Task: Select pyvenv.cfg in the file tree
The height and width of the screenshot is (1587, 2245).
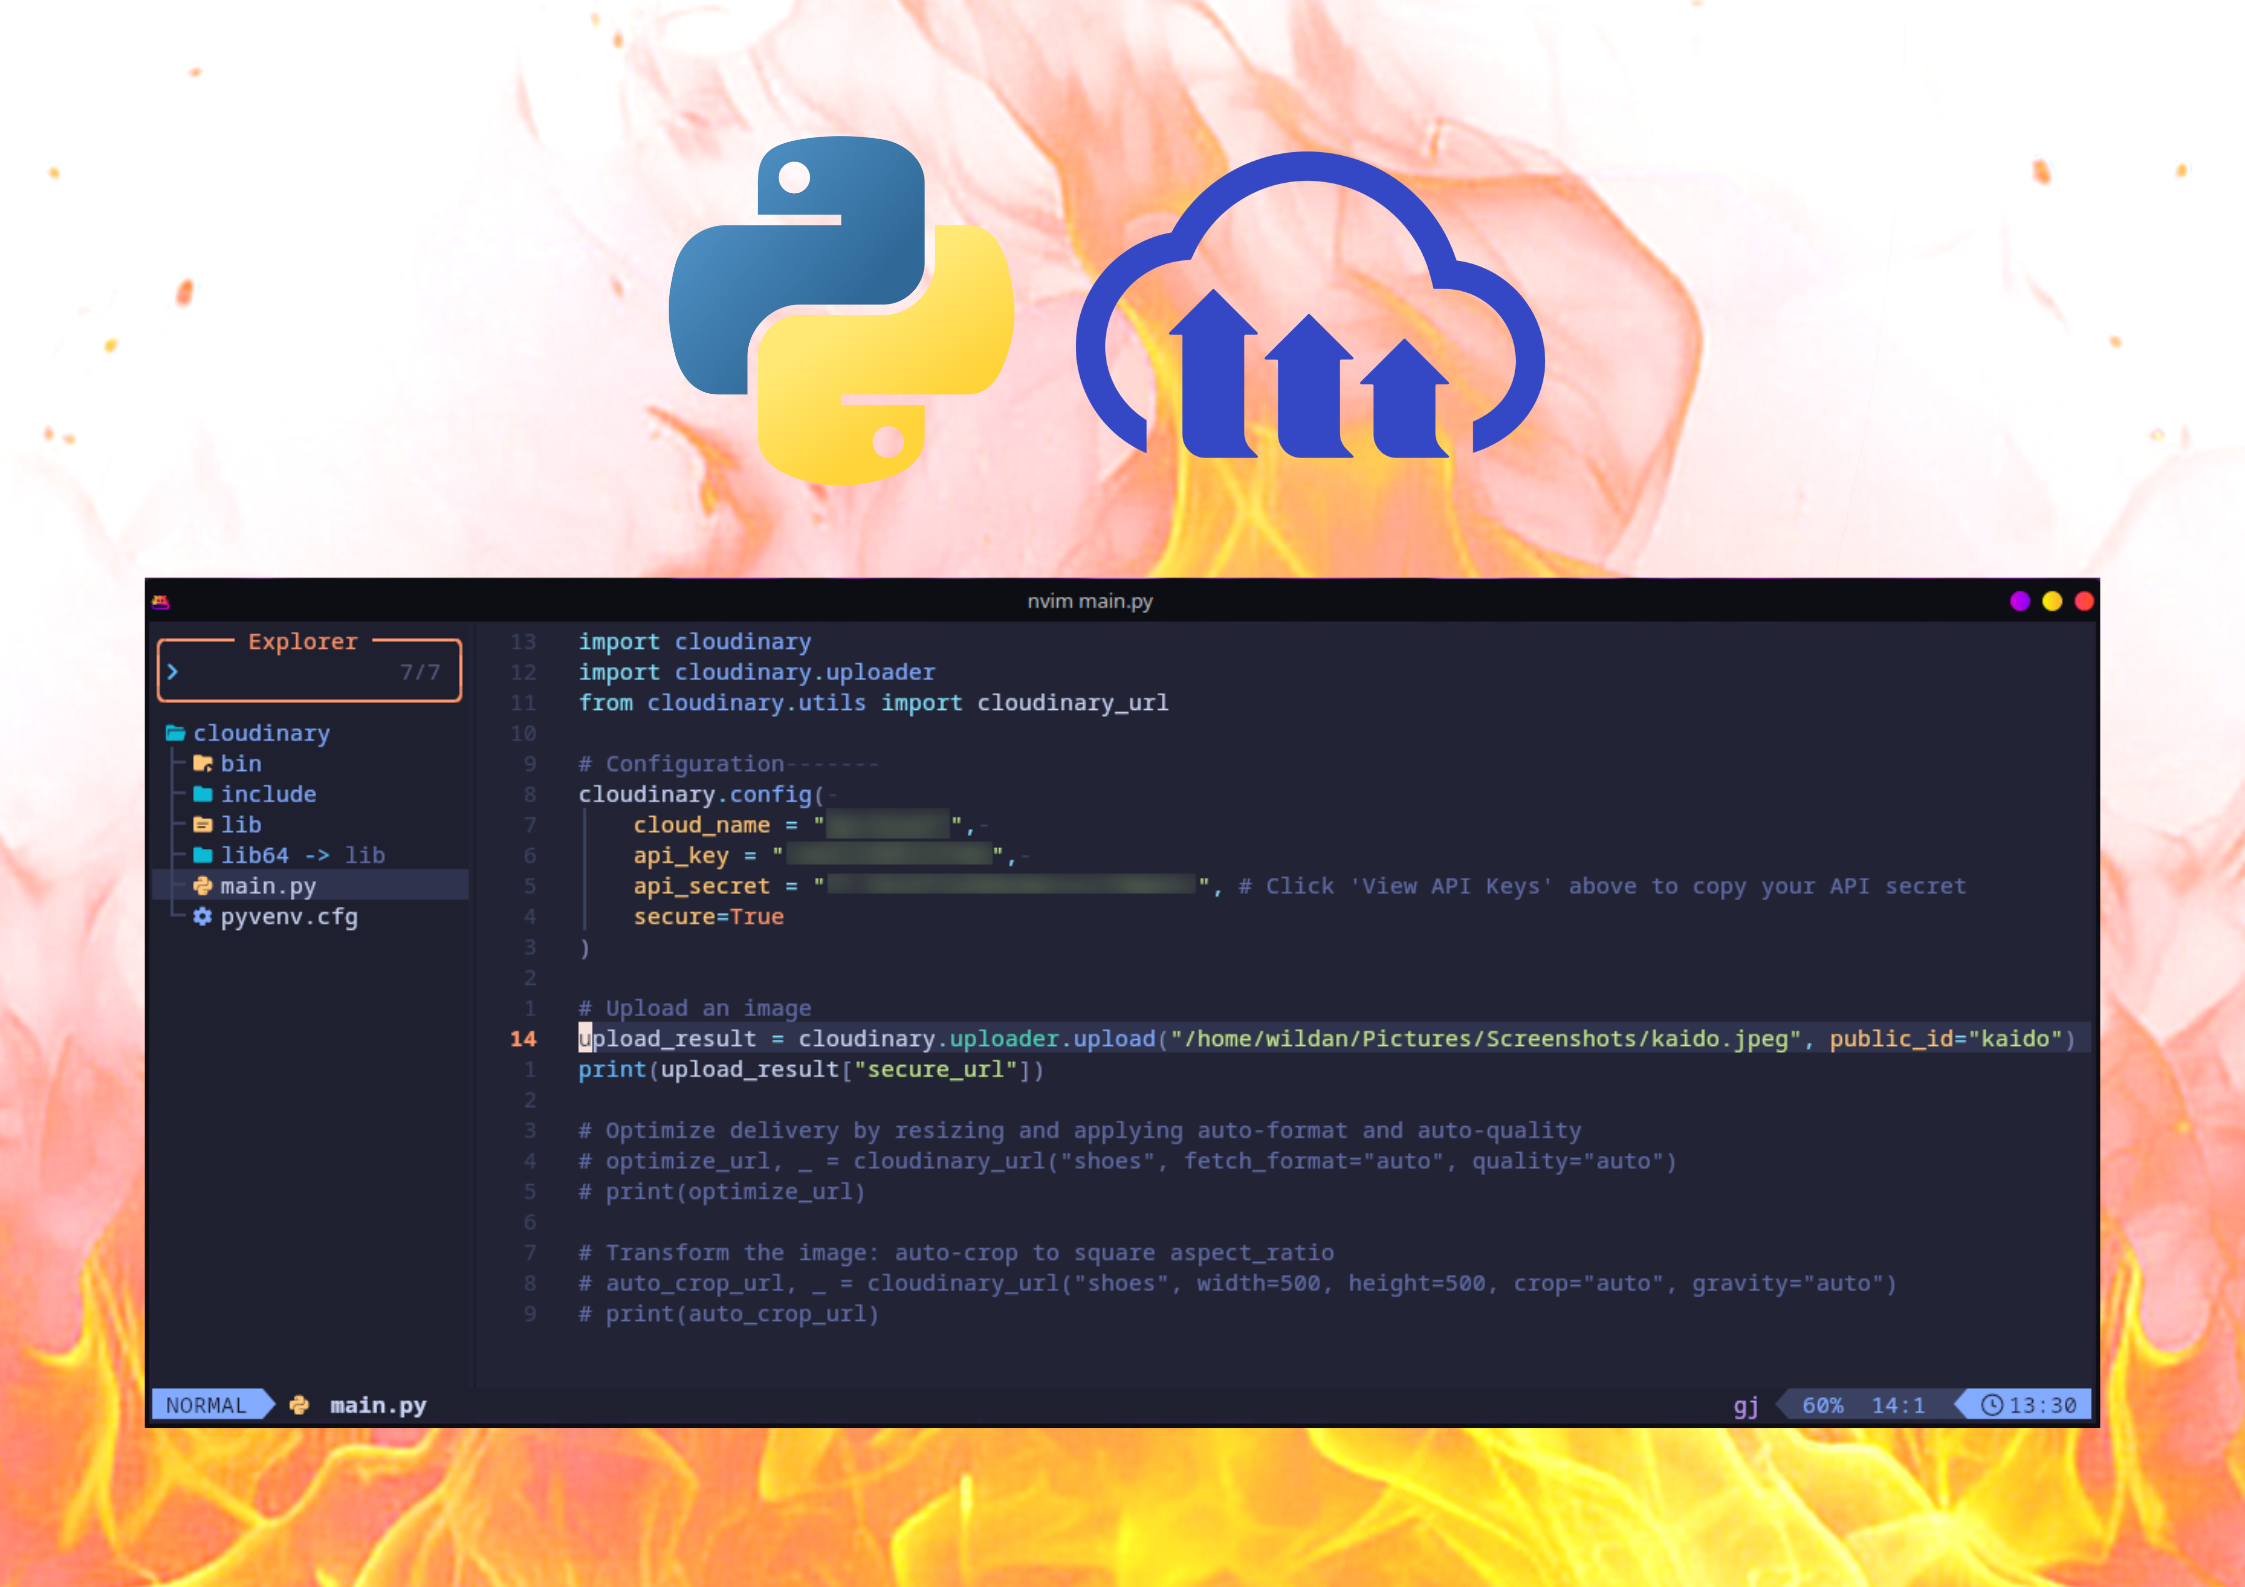Action: coord(289,917)
